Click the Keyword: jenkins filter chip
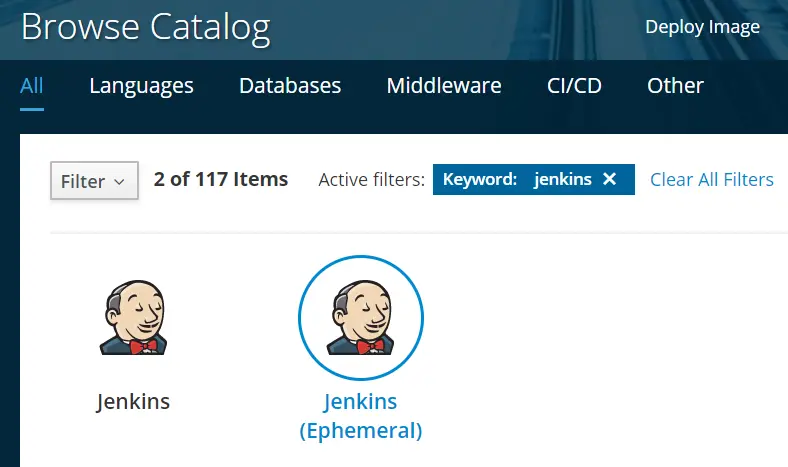 [520, 180]
